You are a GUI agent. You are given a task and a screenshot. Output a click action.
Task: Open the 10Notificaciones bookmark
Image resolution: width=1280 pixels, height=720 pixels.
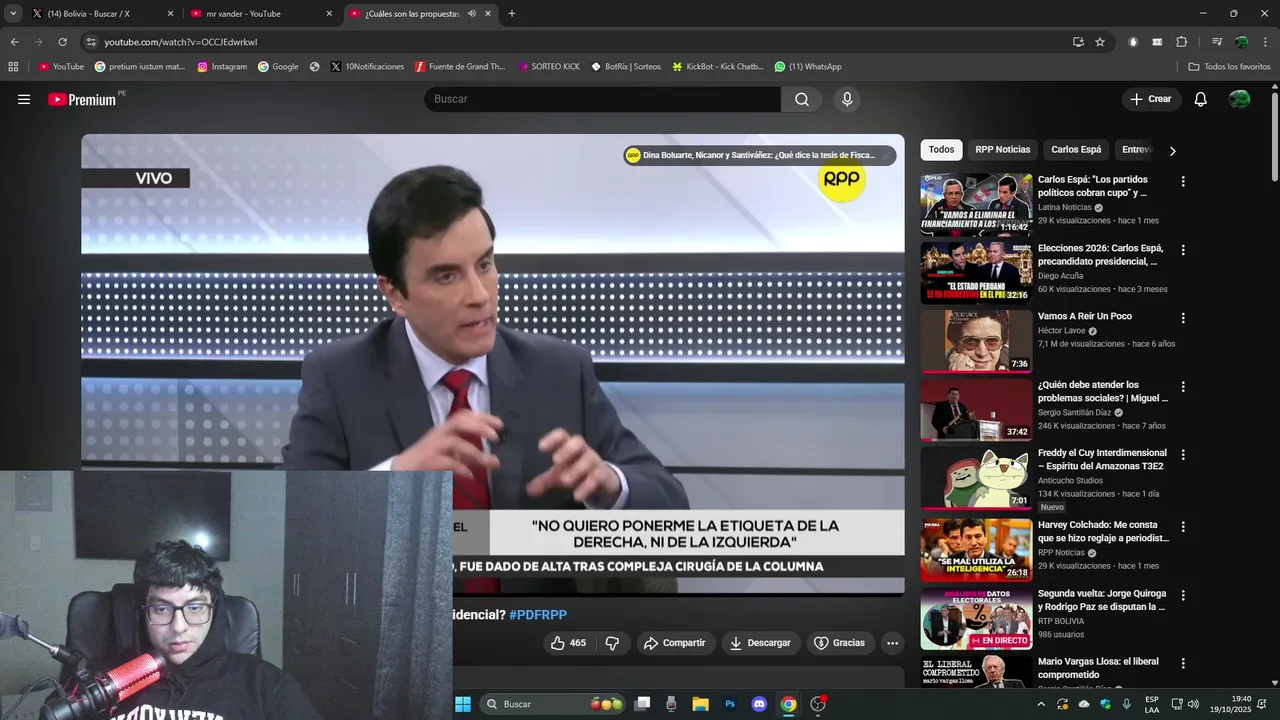(x=367, y=67)
